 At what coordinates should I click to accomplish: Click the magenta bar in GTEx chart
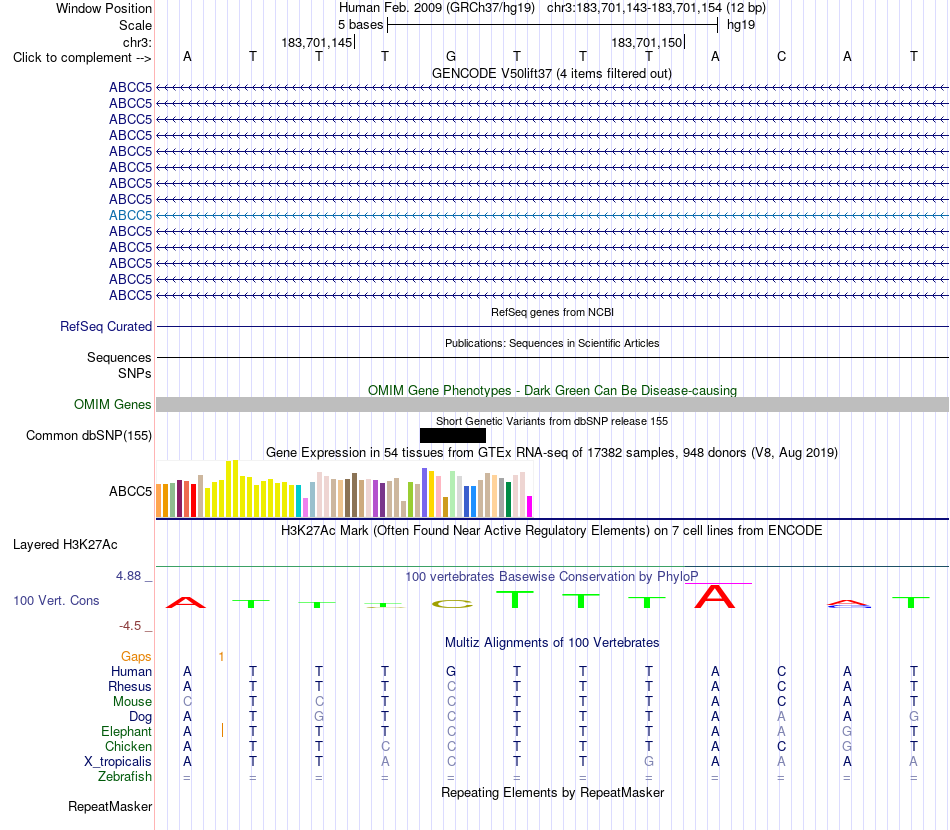(x=530, y=506)
